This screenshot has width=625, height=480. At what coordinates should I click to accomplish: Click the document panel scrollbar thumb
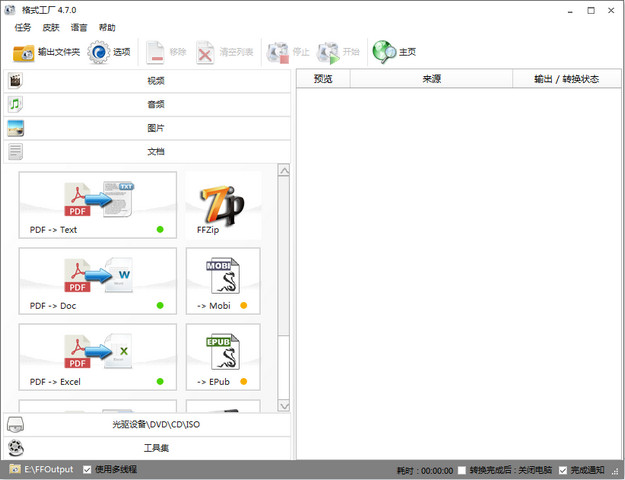(x=284, y=256)
